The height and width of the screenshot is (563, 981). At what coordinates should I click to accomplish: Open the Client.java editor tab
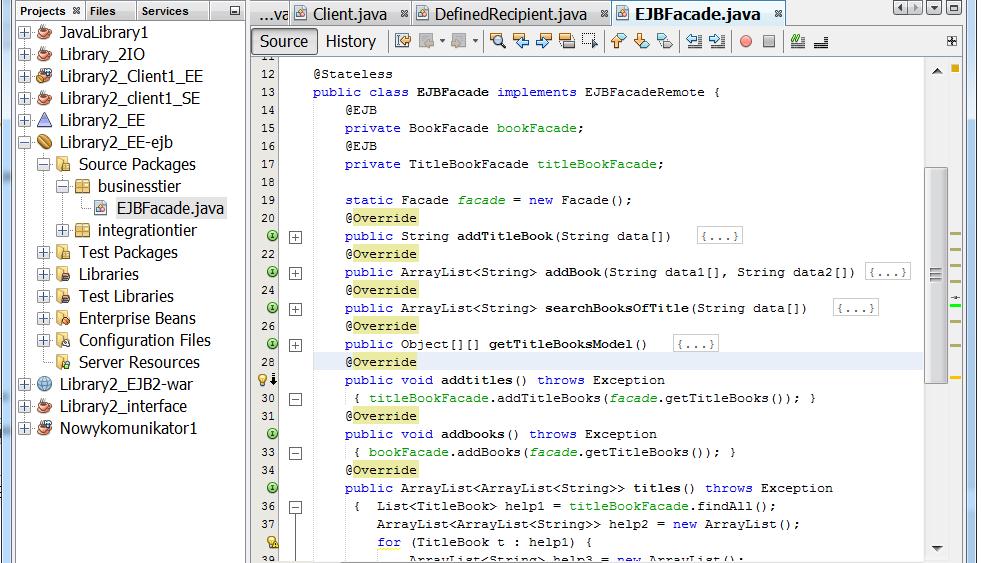click(350, 14)
